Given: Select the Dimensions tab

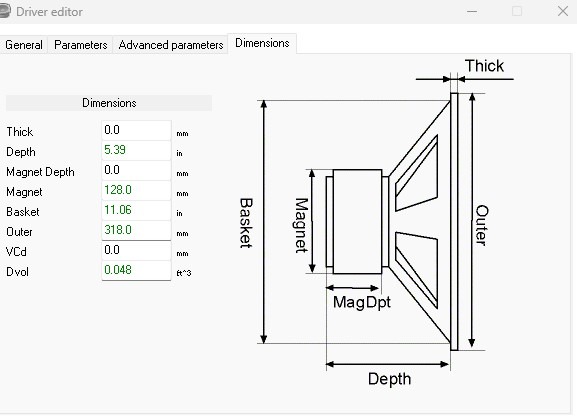Looking at the screenshot, I should point(262,43).
